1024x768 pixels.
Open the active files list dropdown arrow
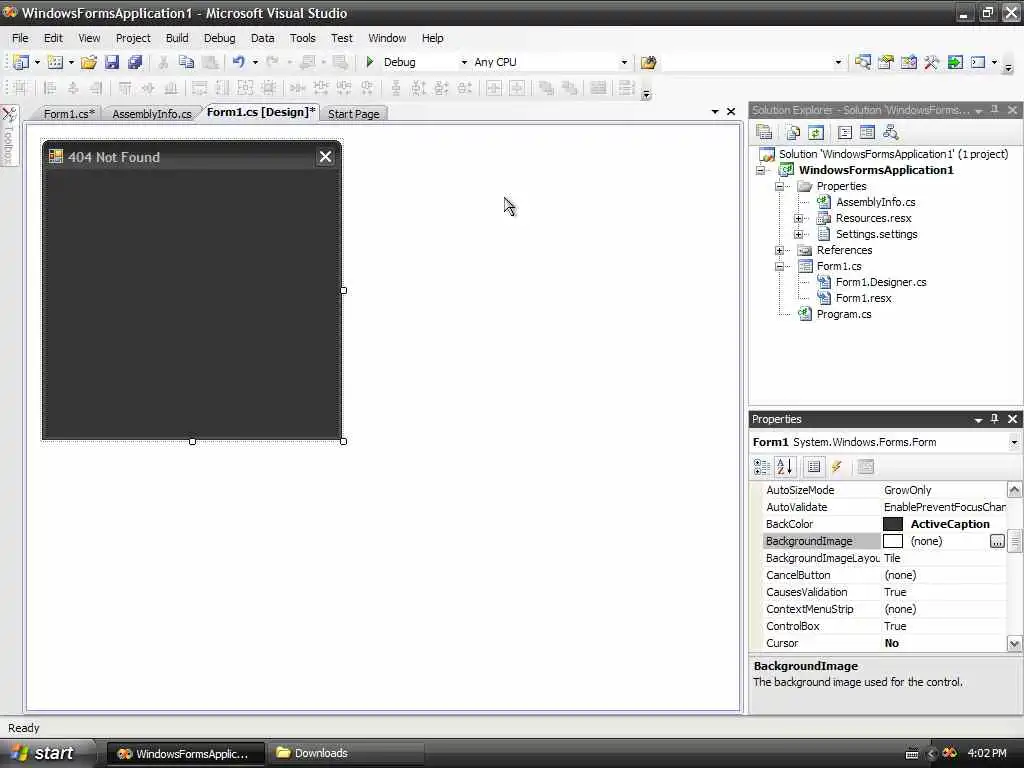coord(715,112)
